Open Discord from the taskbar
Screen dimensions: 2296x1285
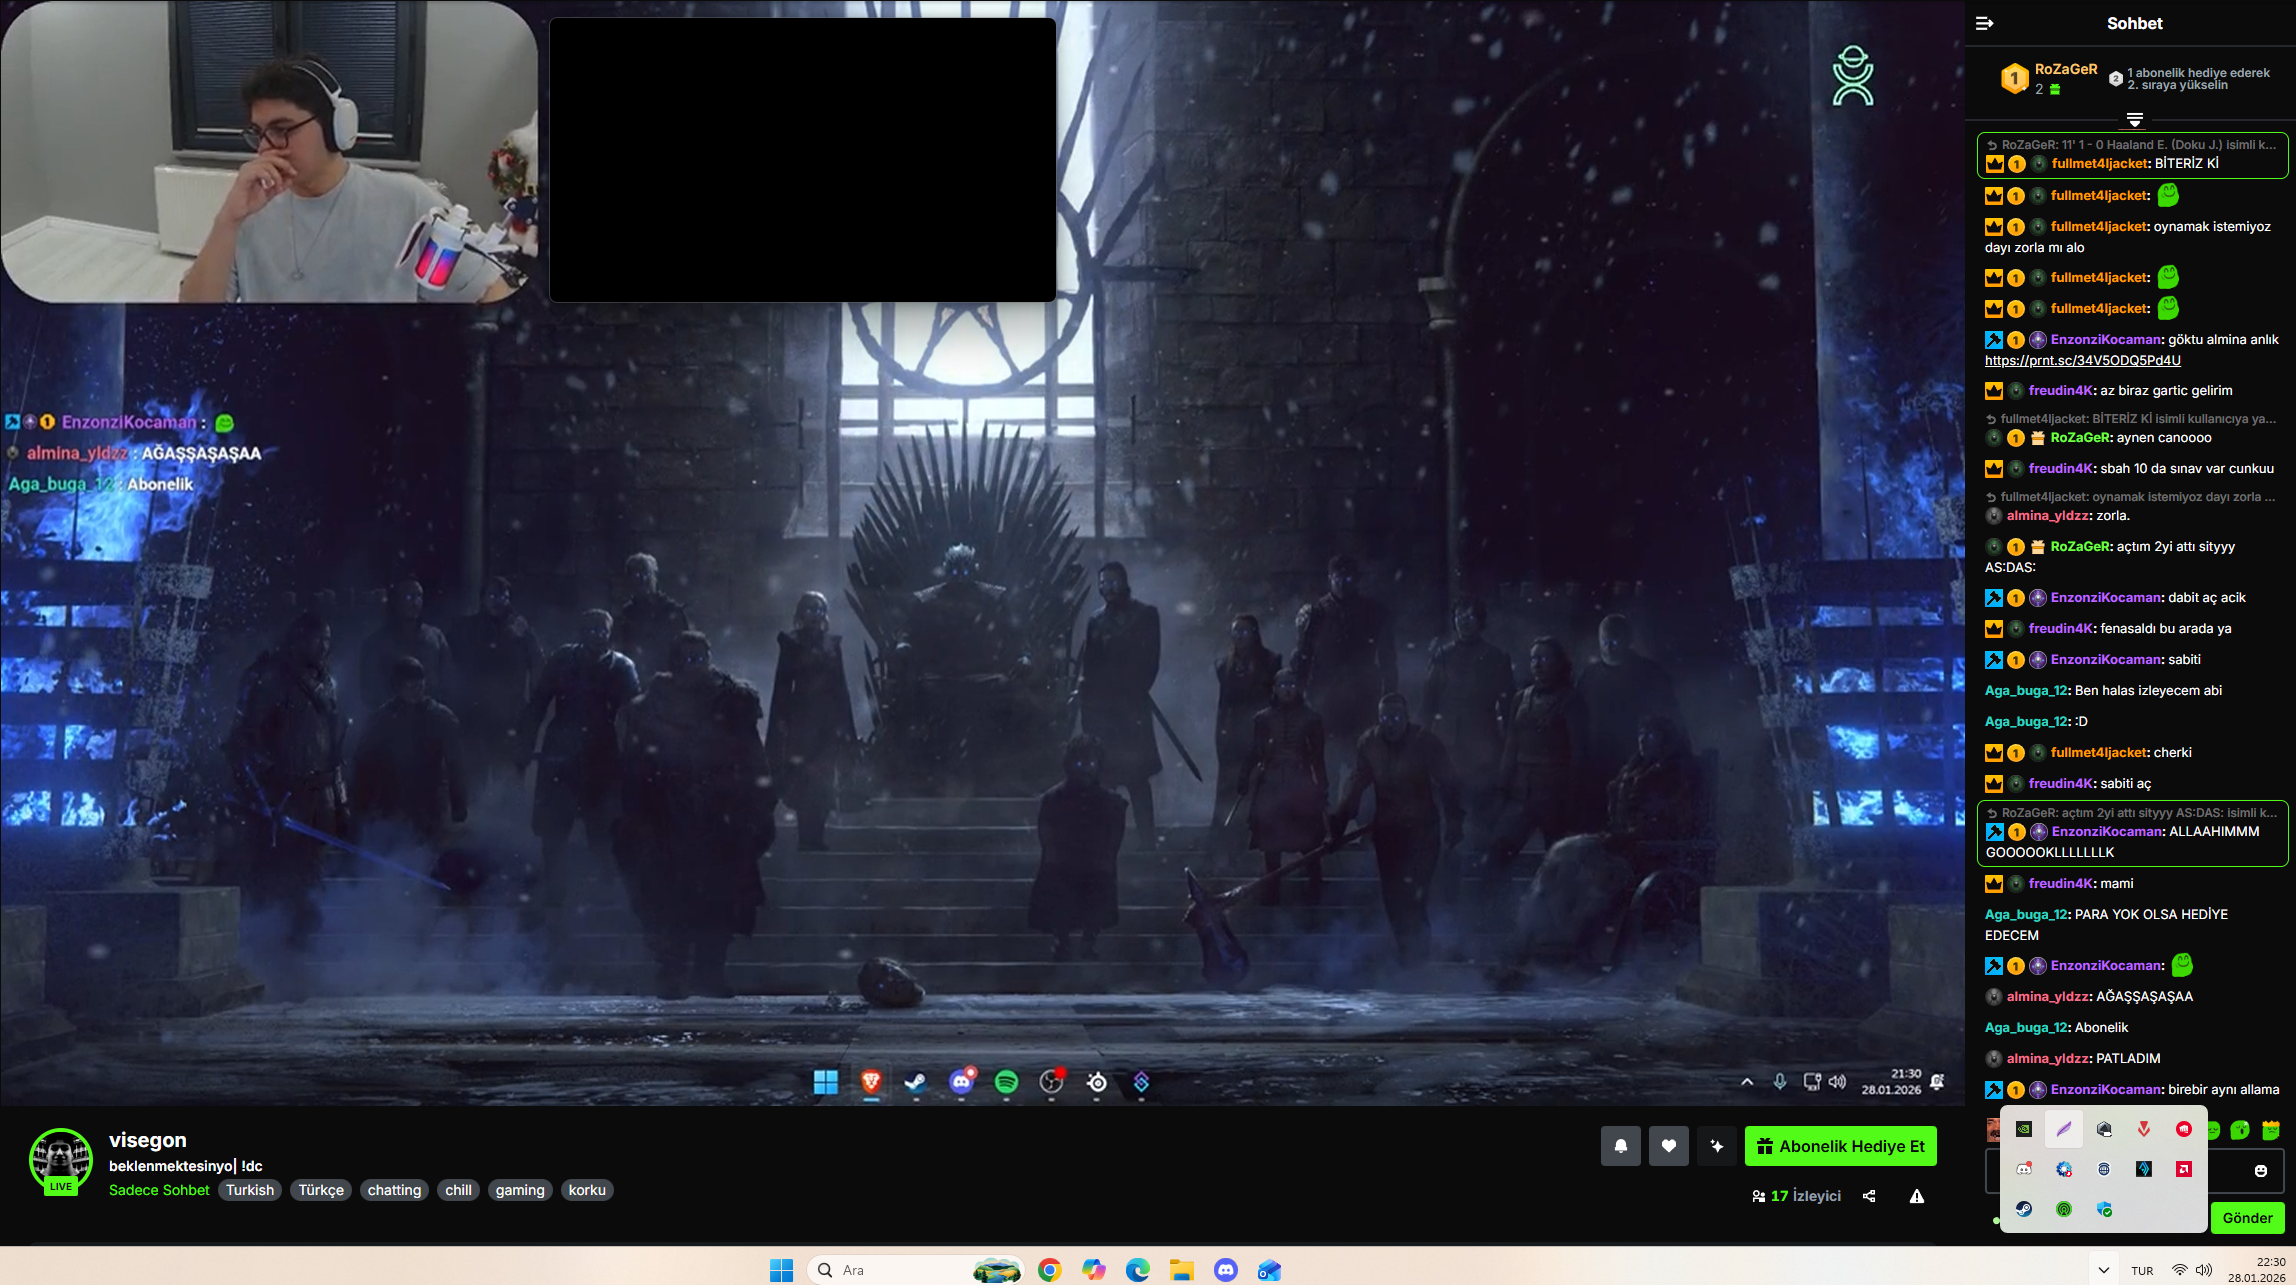1225,1270
